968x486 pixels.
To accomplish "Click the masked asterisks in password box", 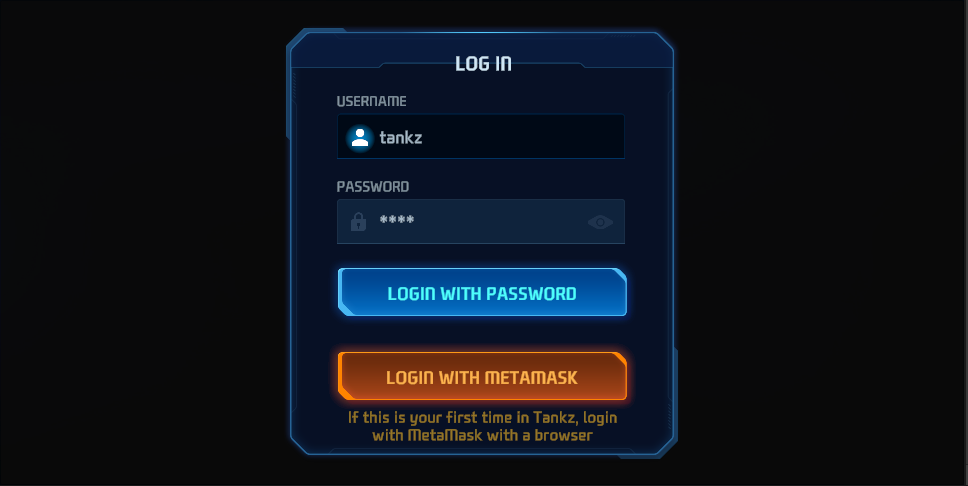I will pos(397,219).
